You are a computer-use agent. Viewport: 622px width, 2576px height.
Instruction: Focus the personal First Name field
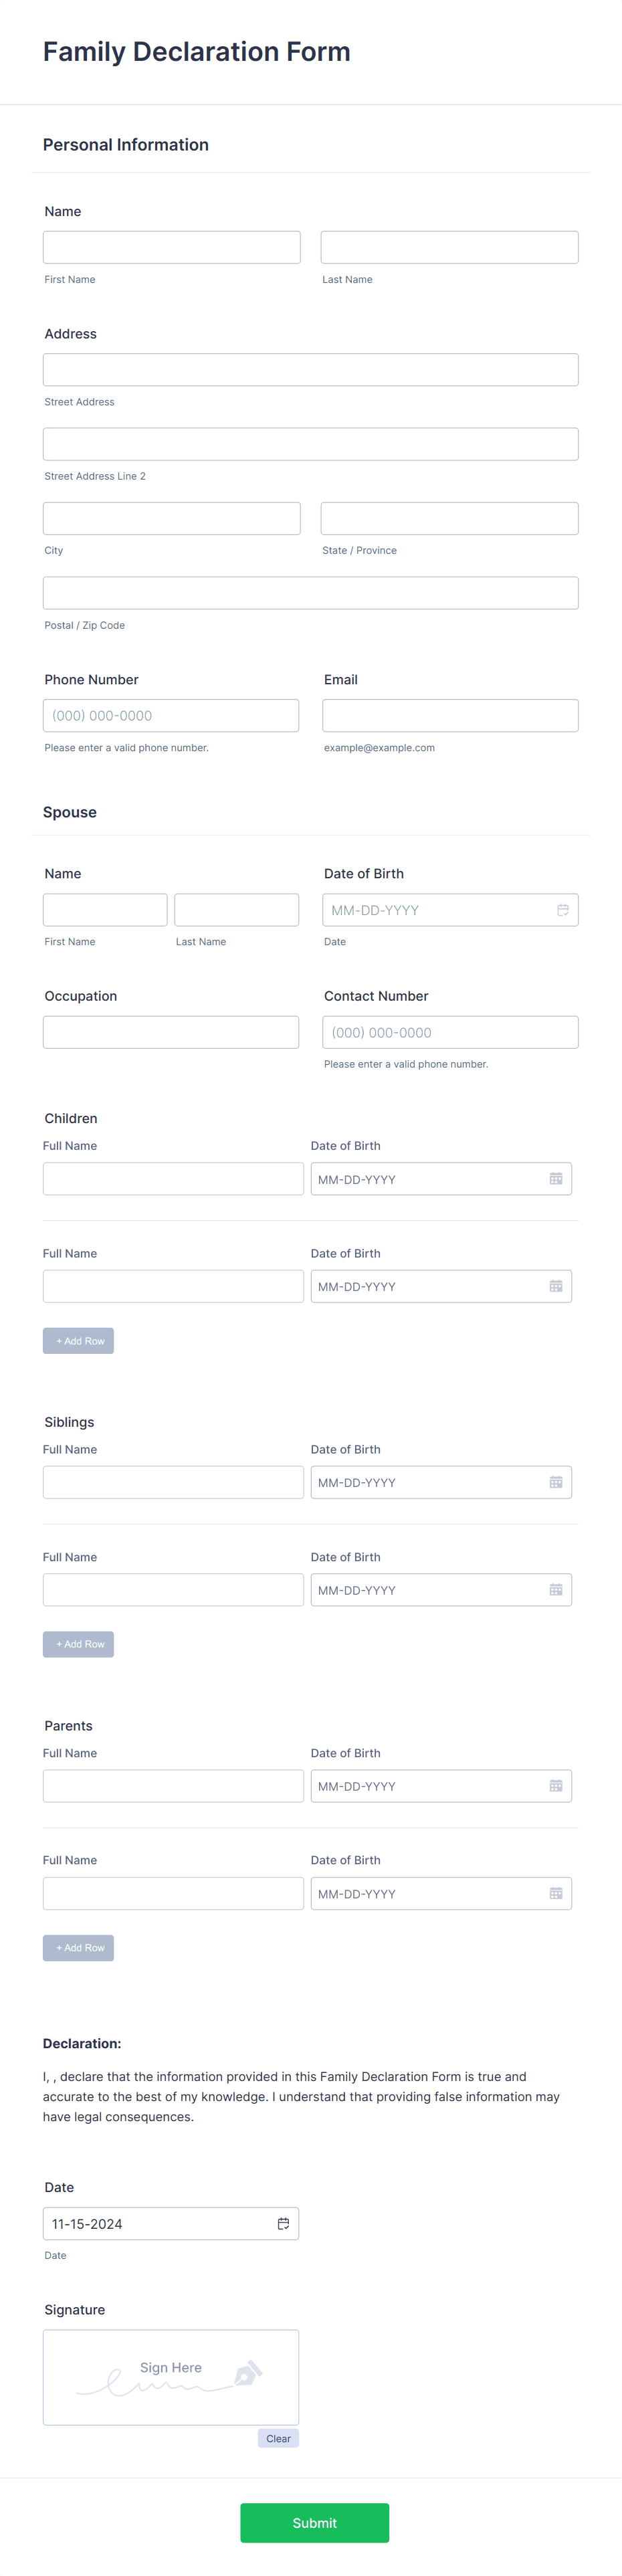click(x=172, y=247)
